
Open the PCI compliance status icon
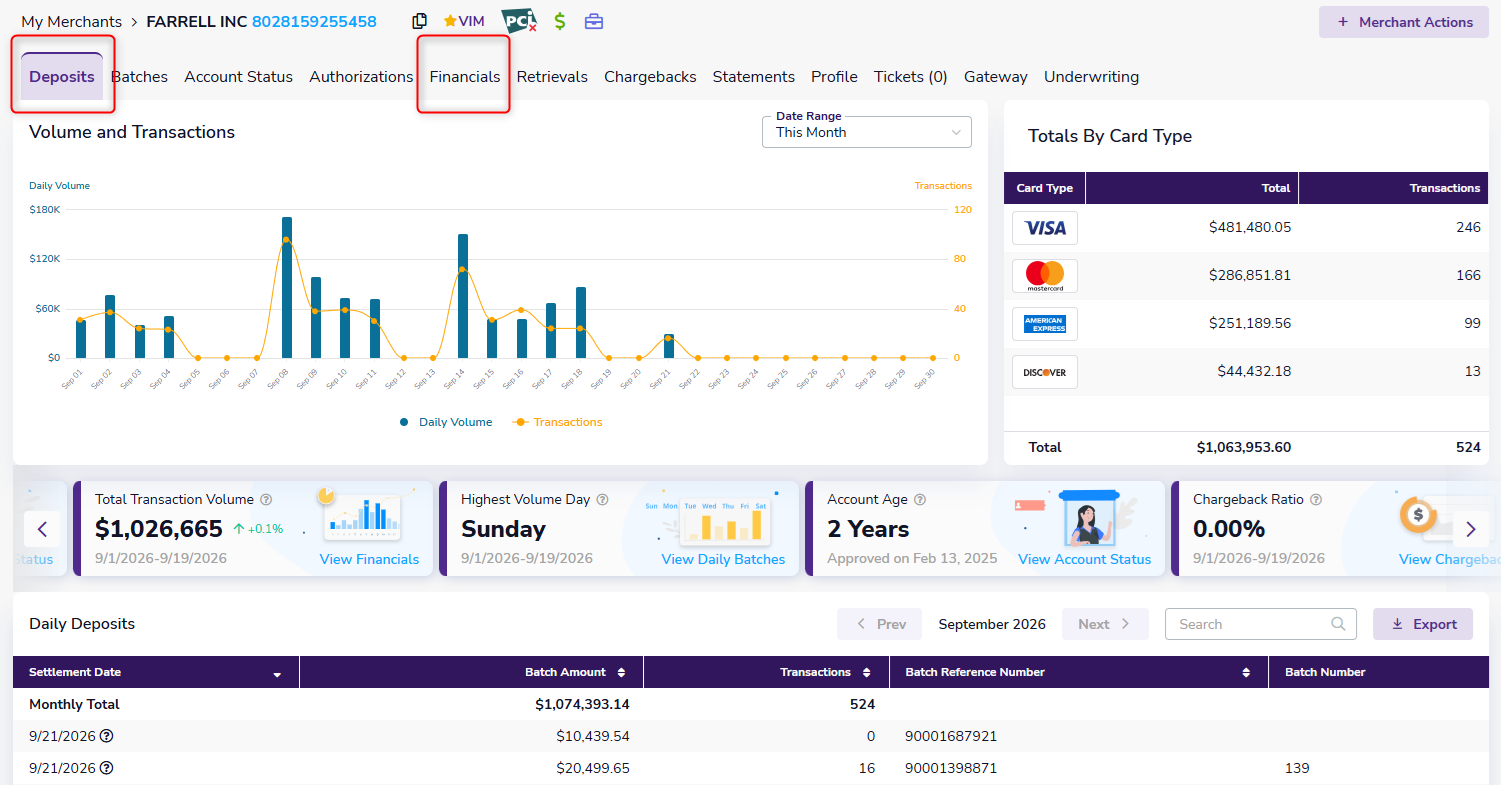pyautogui.click(x=519, y=21)
